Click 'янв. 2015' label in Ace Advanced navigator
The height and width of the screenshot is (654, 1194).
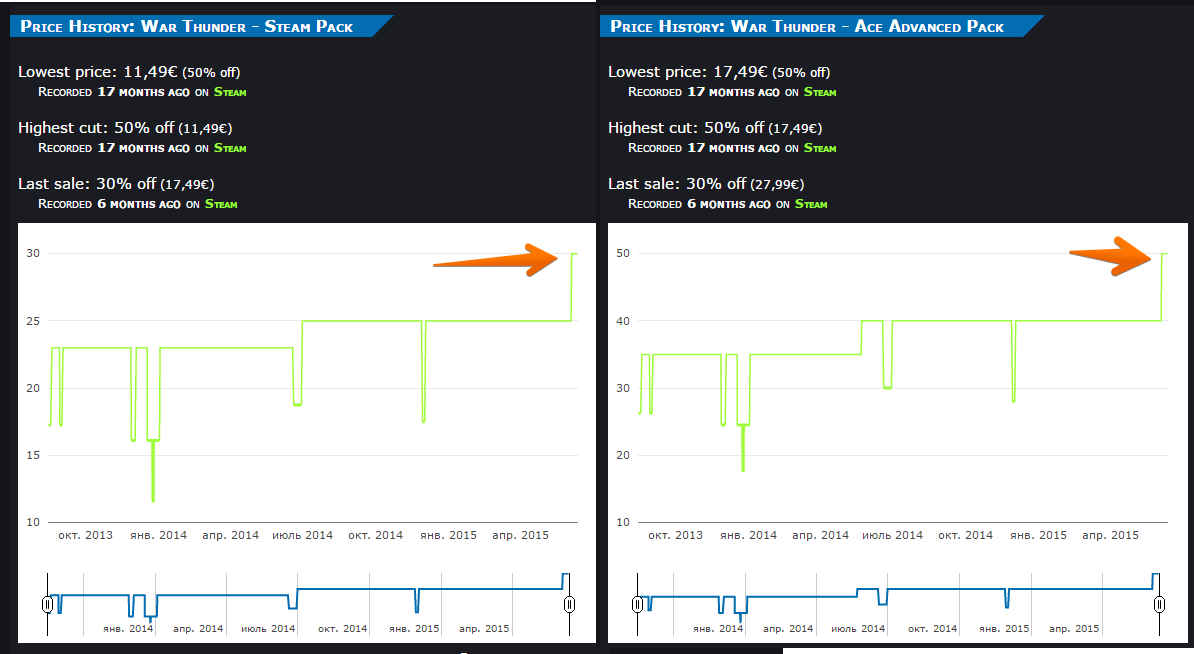tap(1004, 629)
